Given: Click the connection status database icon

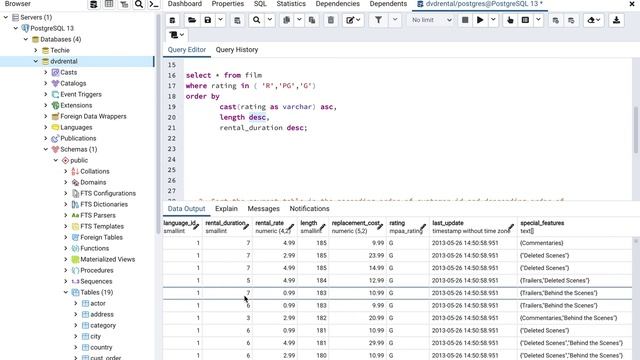Looking at the screenshot, I should pyautogui.click(x=173, y=20).
